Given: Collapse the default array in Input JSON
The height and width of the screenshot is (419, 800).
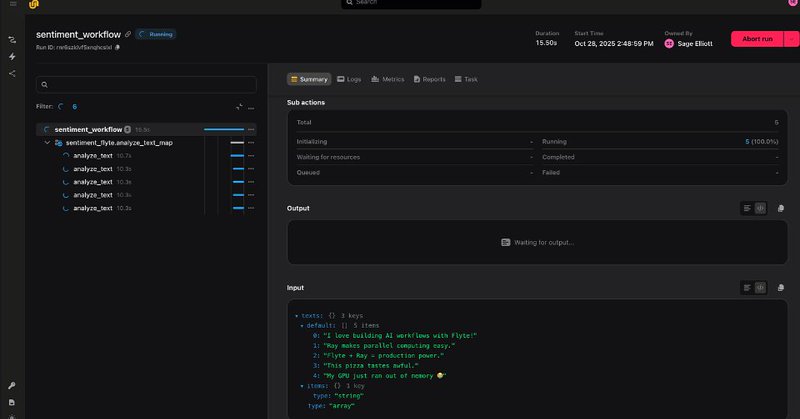Looking at the screenshot, I should tap(302, 326).
